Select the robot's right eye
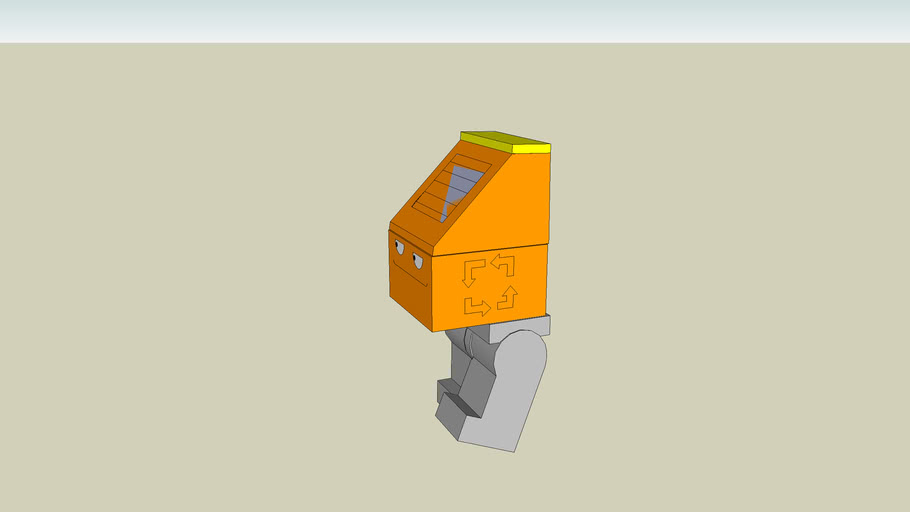This screenshot has height=512, width=910. 418,262
